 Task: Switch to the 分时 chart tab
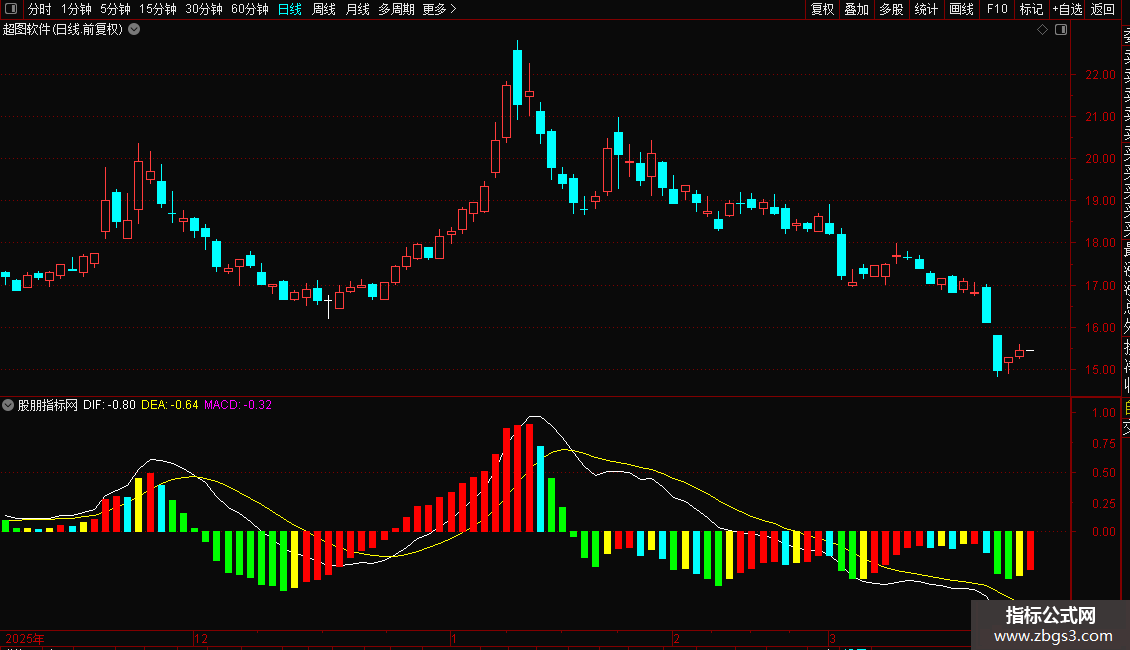(40, 9)
